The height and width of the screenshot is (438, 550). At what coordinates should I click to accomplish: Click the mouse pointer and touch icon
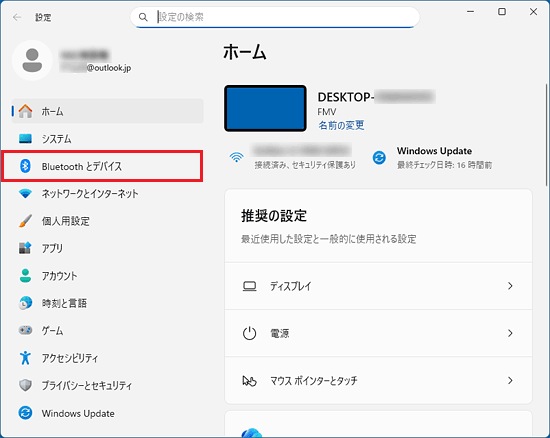(249, 380)
